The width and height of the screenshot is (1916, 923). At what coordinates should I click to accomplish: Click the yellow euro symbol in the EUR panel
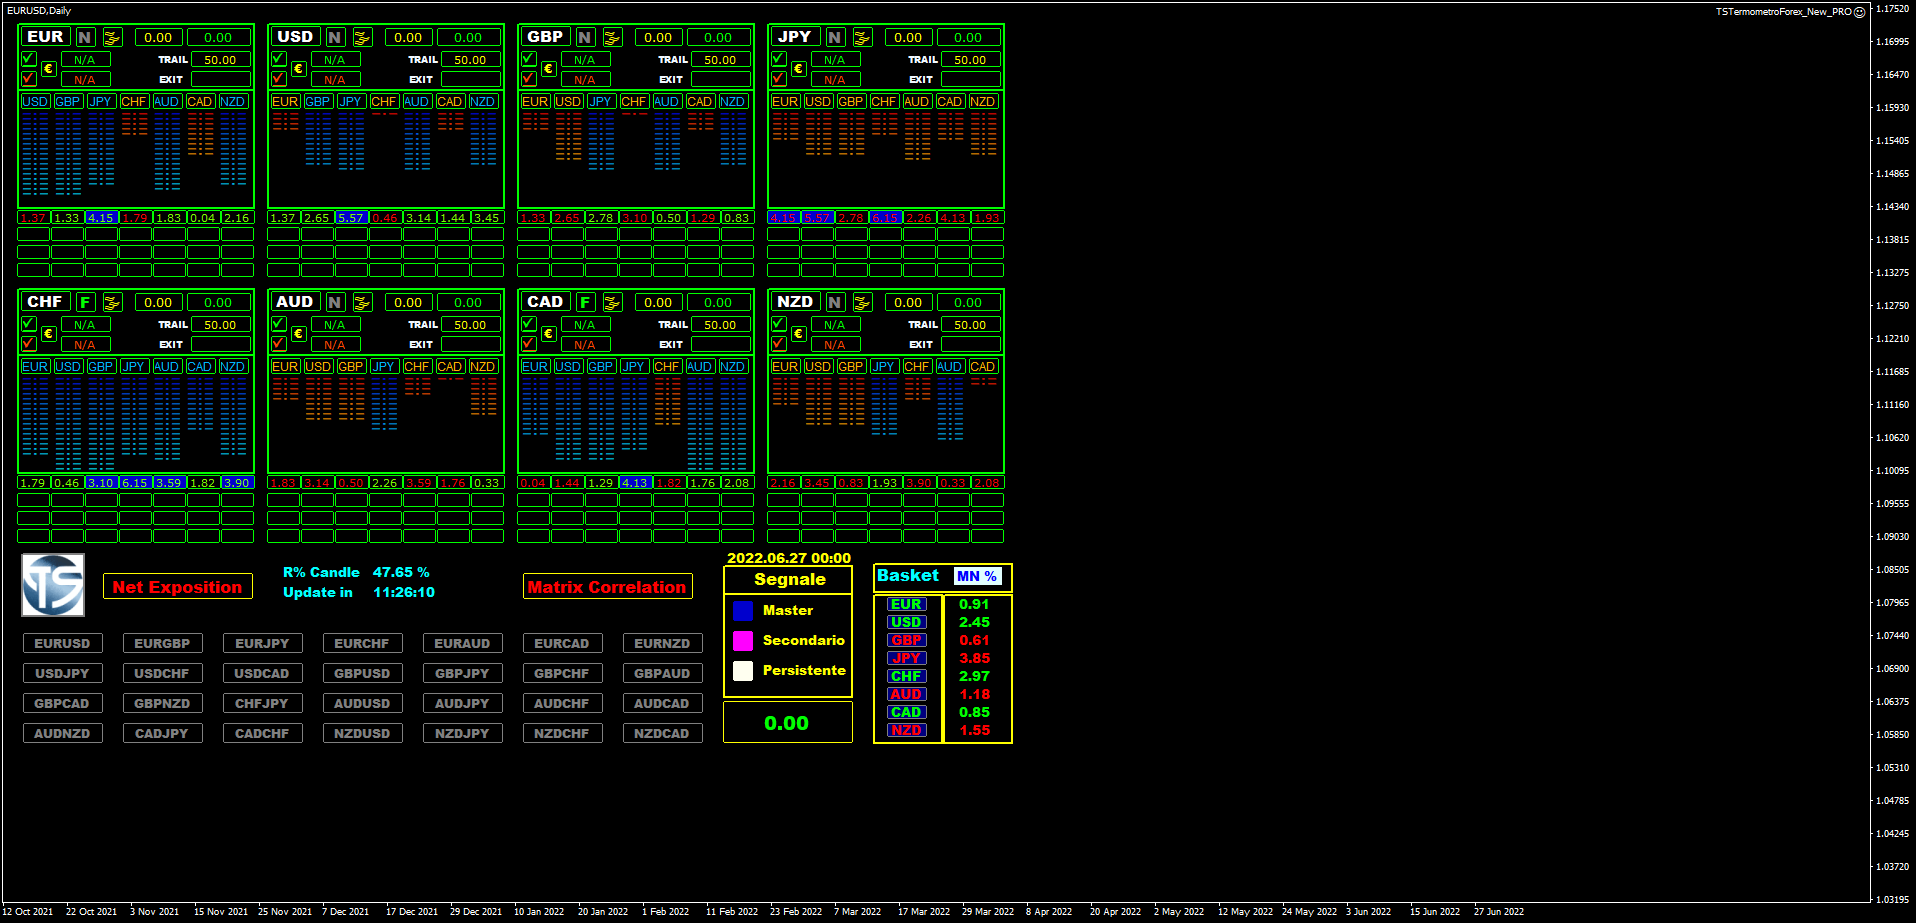coord(48,69)
